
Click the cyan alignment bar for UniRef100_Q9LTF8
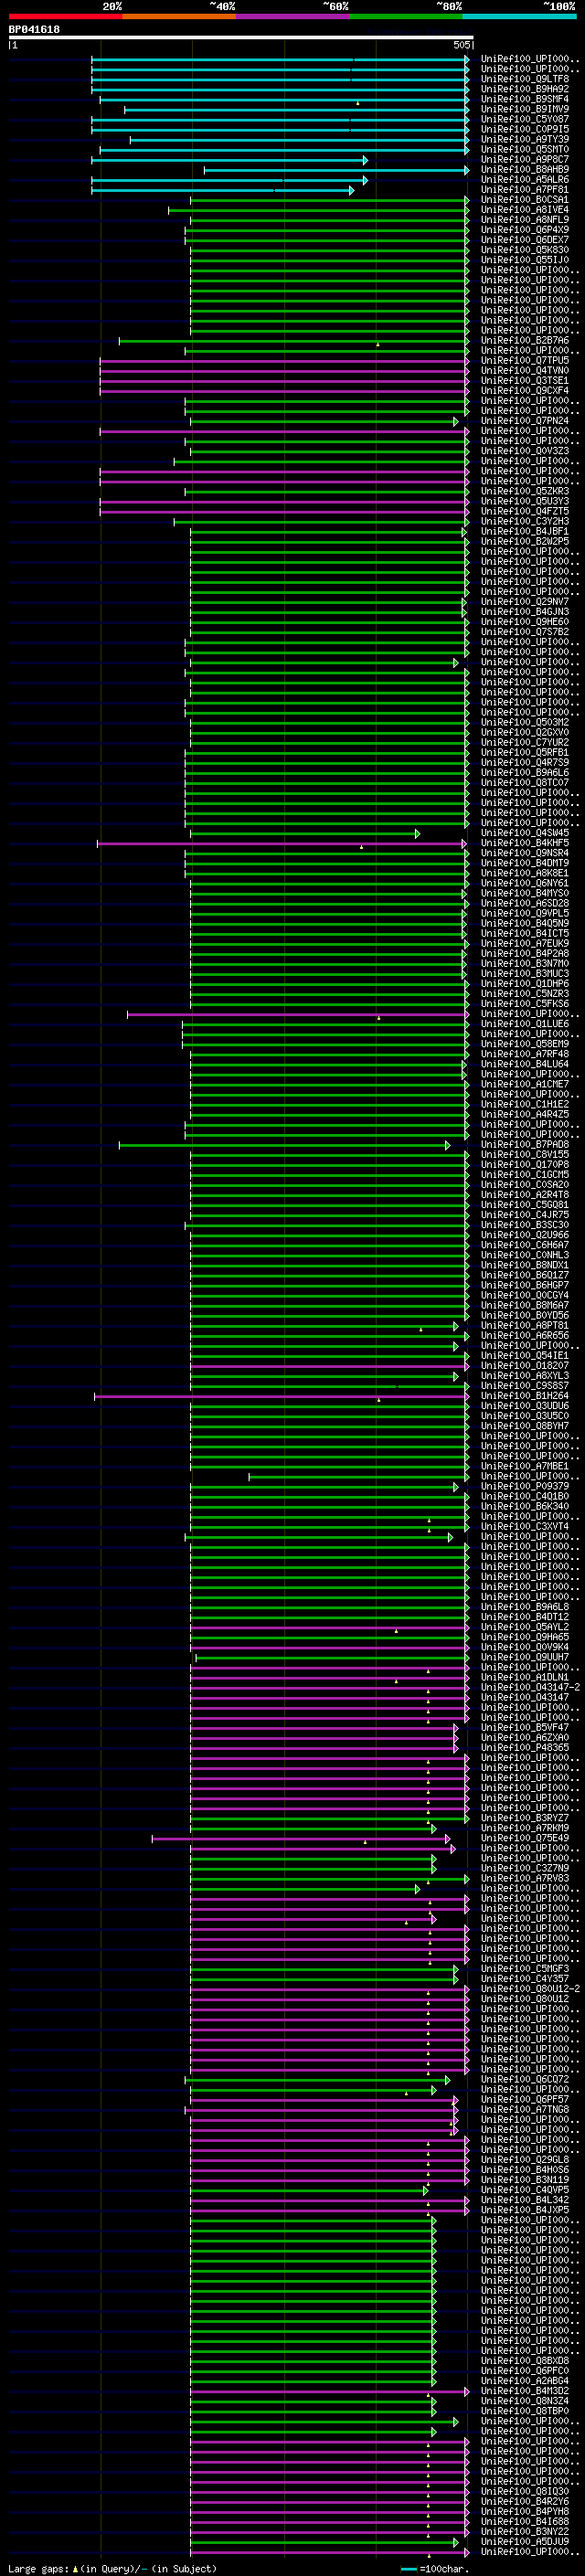point(279,80)
